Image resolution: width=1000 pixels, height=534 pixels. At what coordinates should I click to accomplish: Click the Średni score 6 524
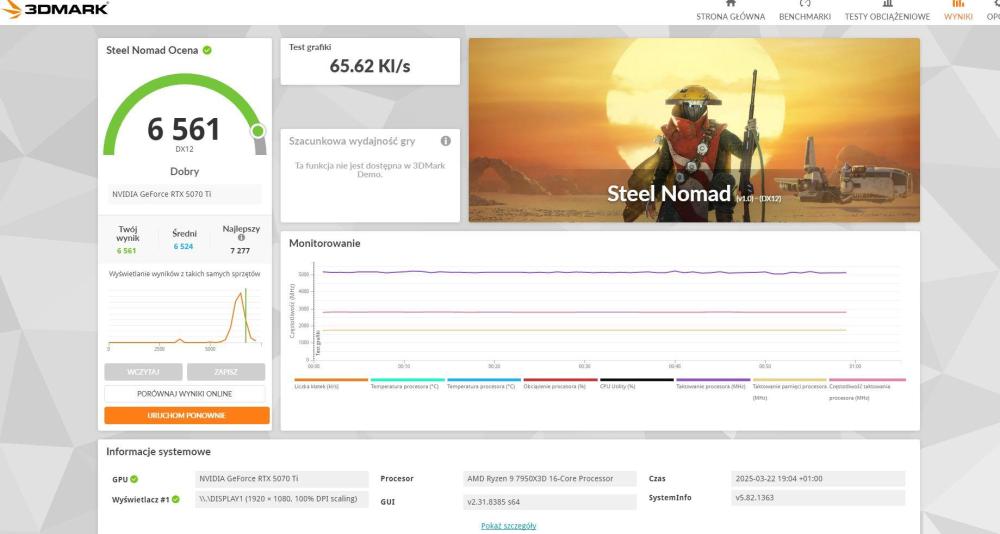pyautogui.click(x=184, y=246)
